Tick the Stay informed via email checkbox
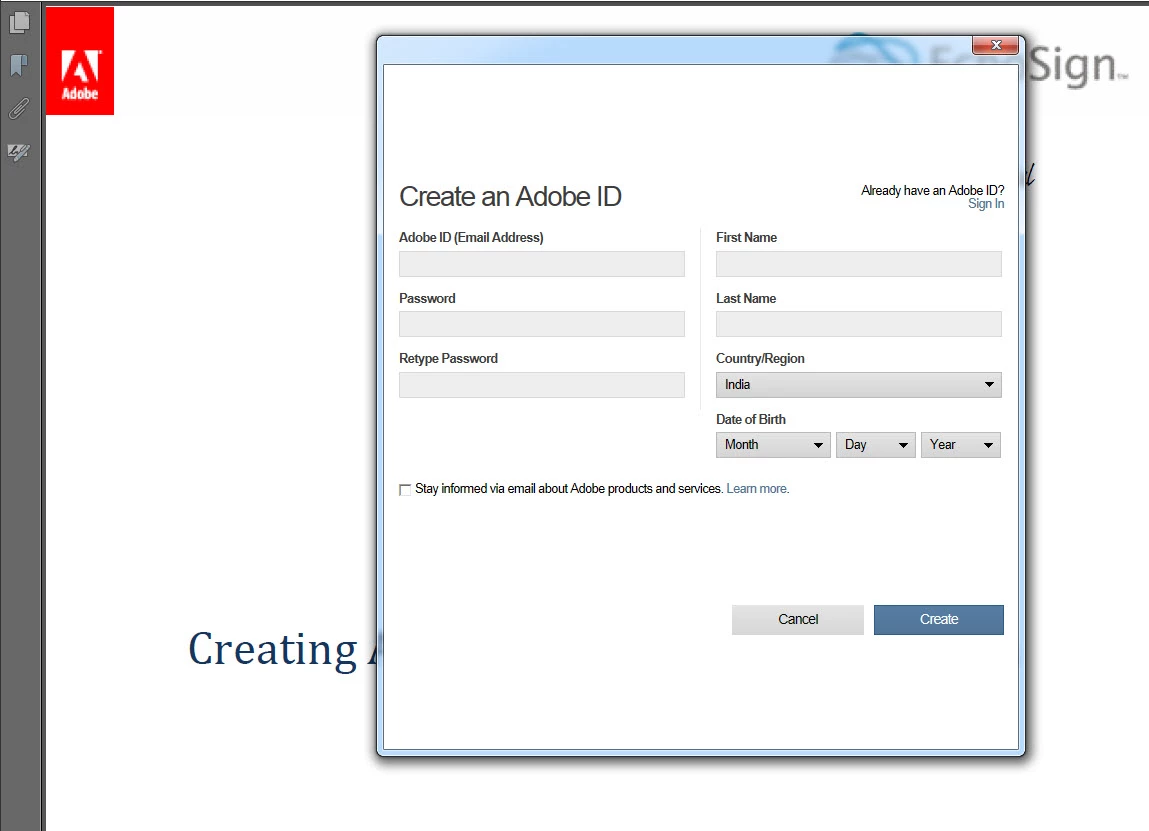The height and width of the screenshot is (831, 1149). click(x=405, y=490)
